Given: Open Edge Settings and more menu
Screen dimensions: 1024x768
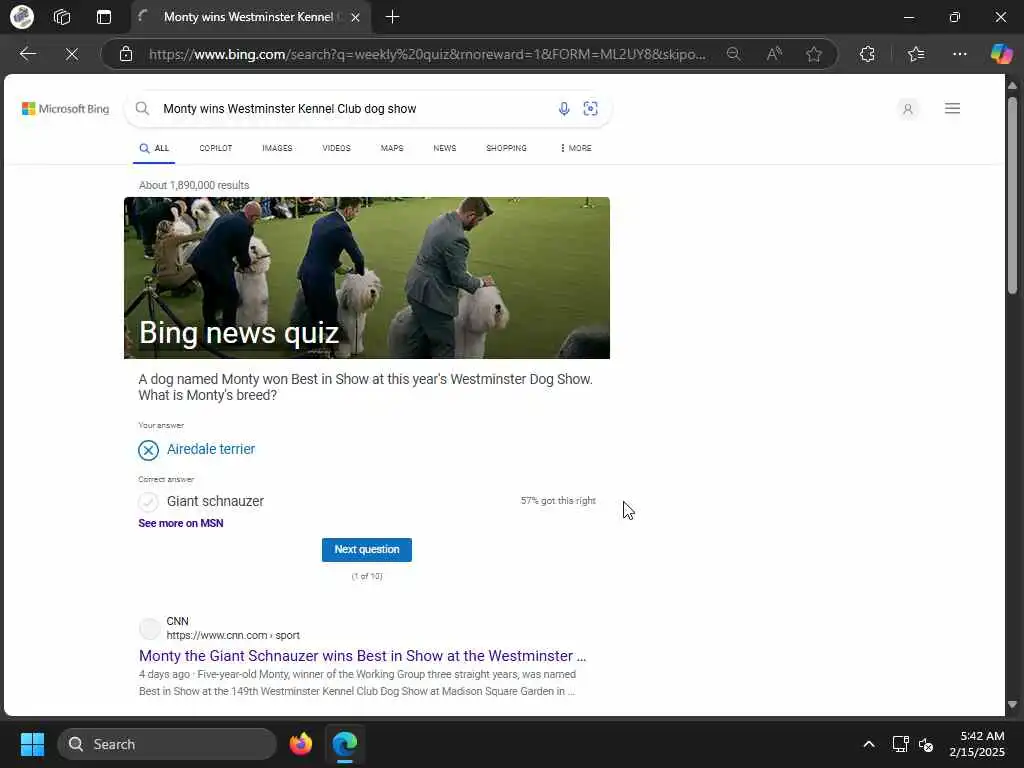Looking at the screenshot, I should click(959, 54).
